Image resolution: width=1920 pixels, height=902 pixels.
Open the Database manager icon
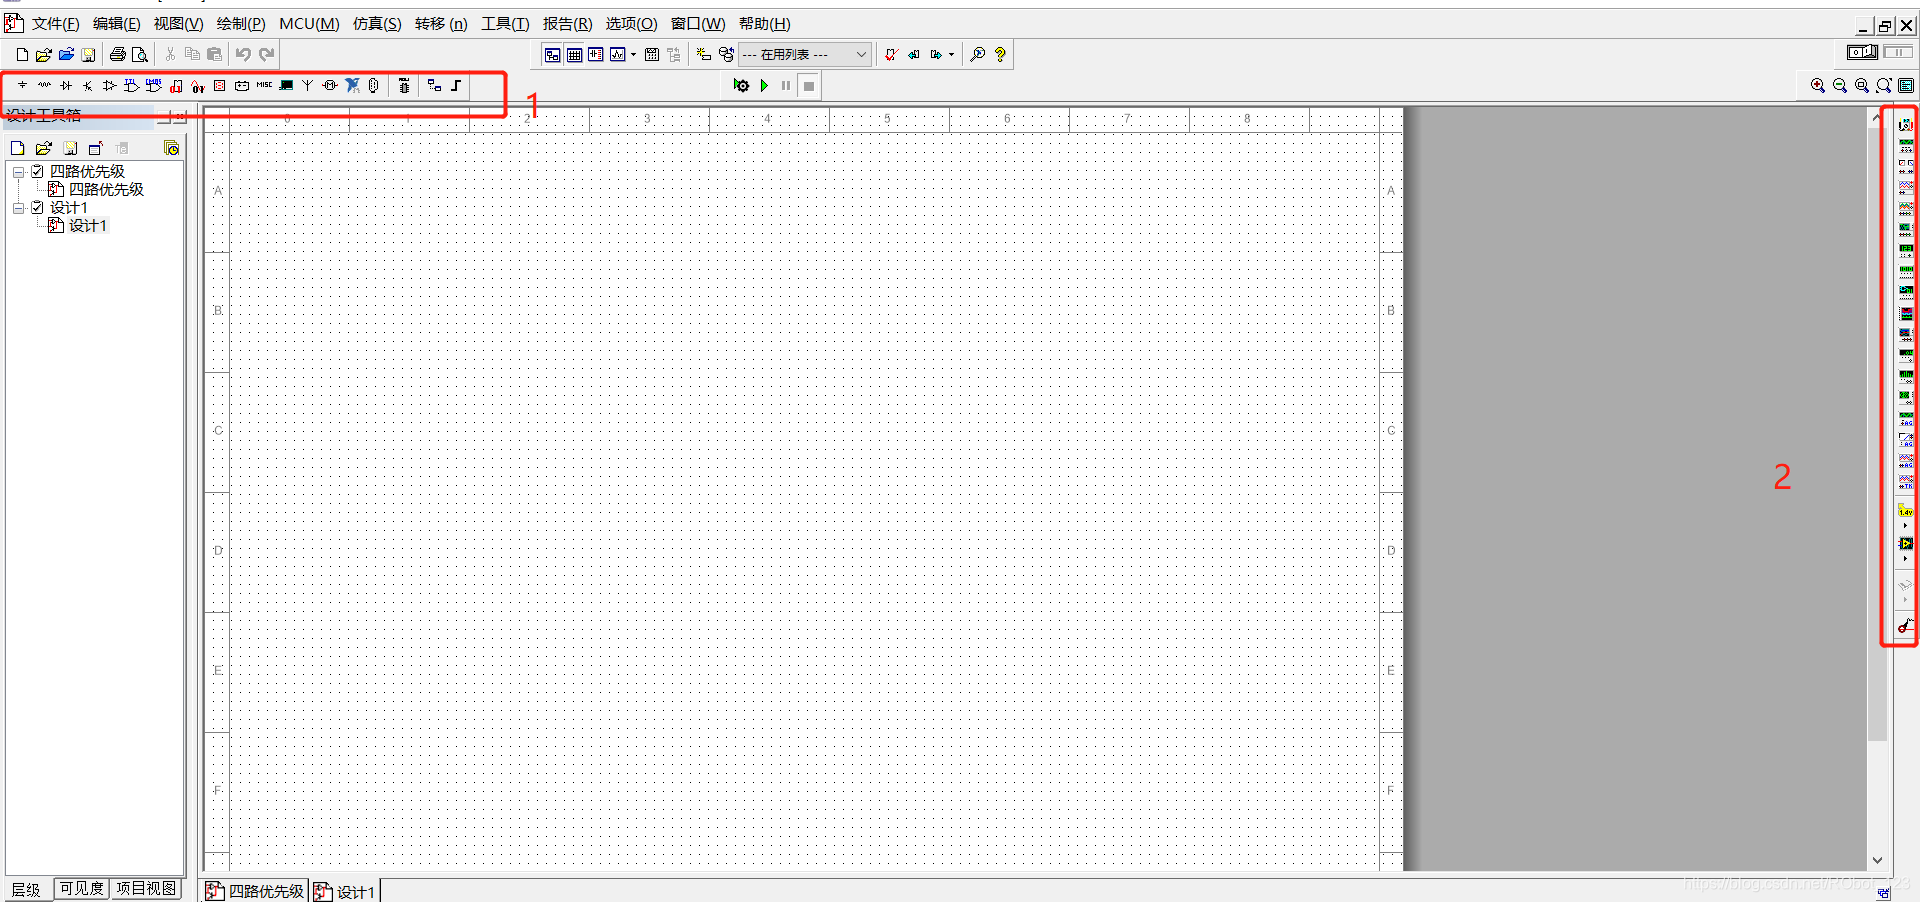click(x=726, y=55)
